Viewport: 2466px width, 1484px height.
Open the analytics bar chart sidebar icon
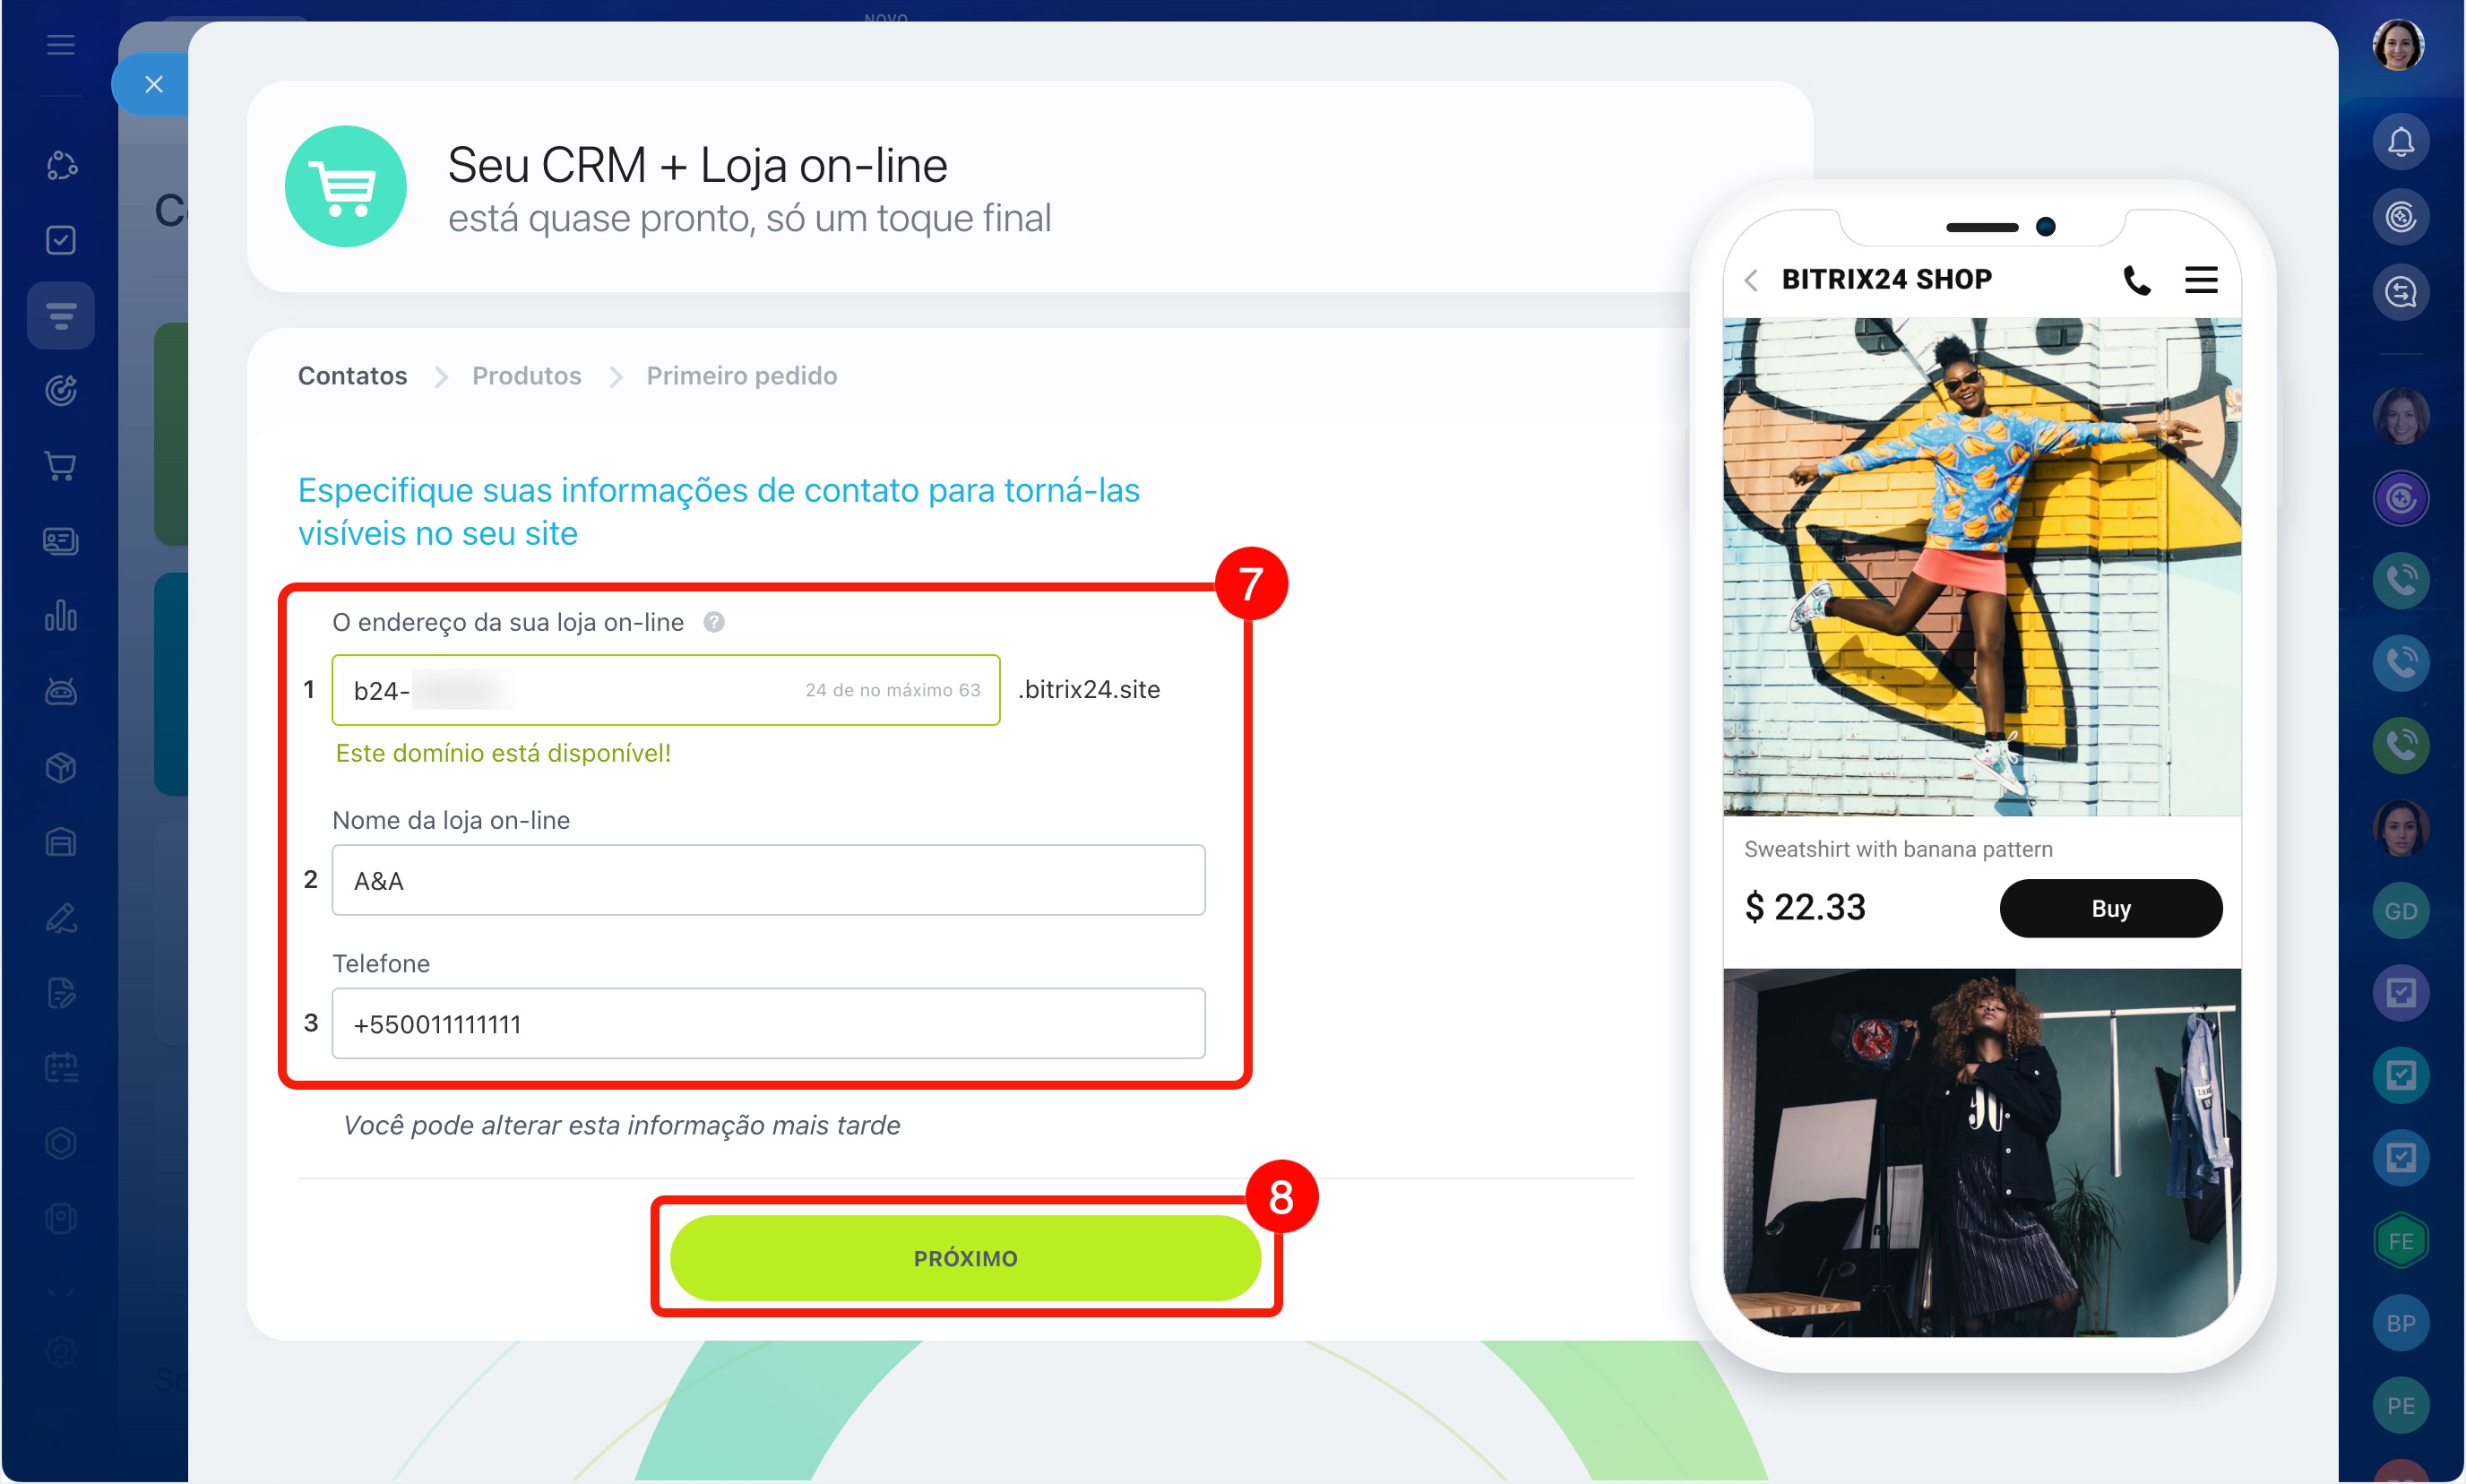tap(61, 616)
